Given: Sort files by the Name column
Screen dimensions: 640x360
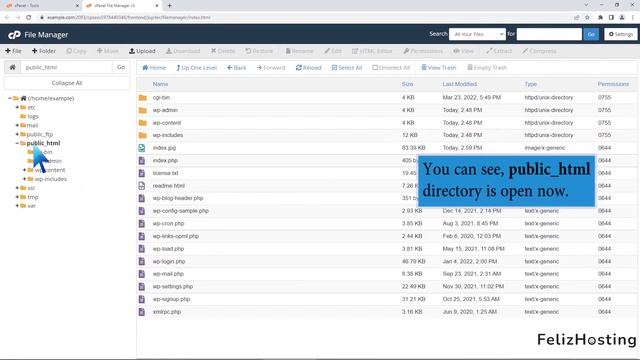Looking at the screenshot, I should tap(160, 84).
